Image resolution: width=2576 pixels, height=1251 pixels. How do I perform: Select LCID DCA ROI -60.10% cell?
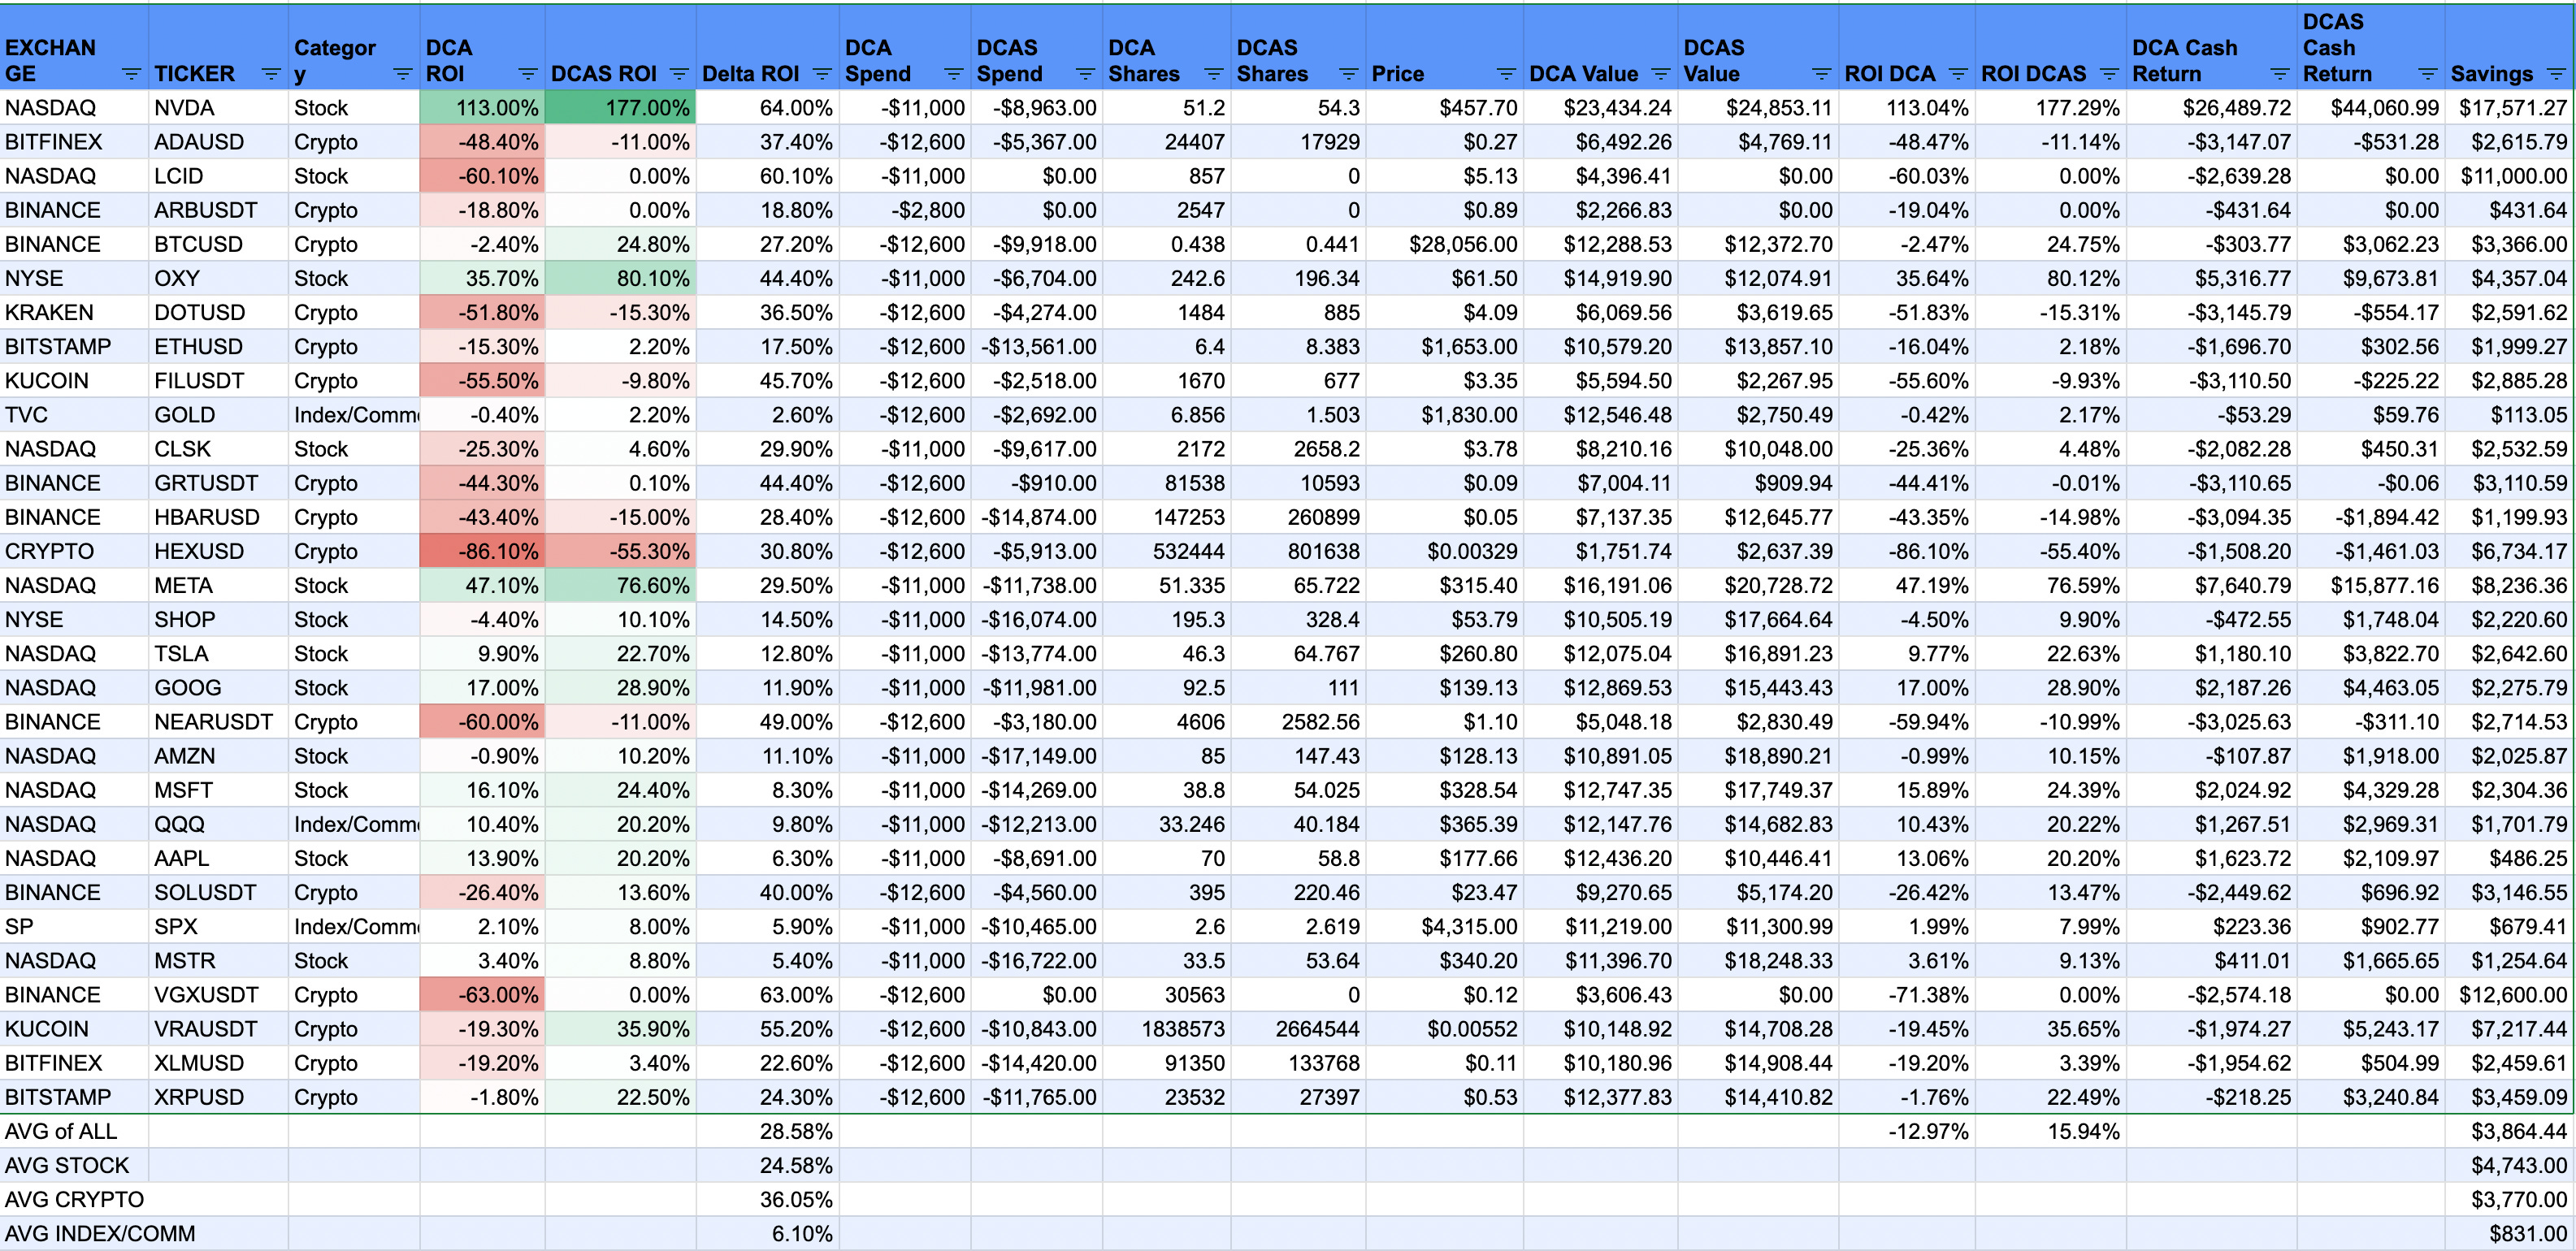482,176
